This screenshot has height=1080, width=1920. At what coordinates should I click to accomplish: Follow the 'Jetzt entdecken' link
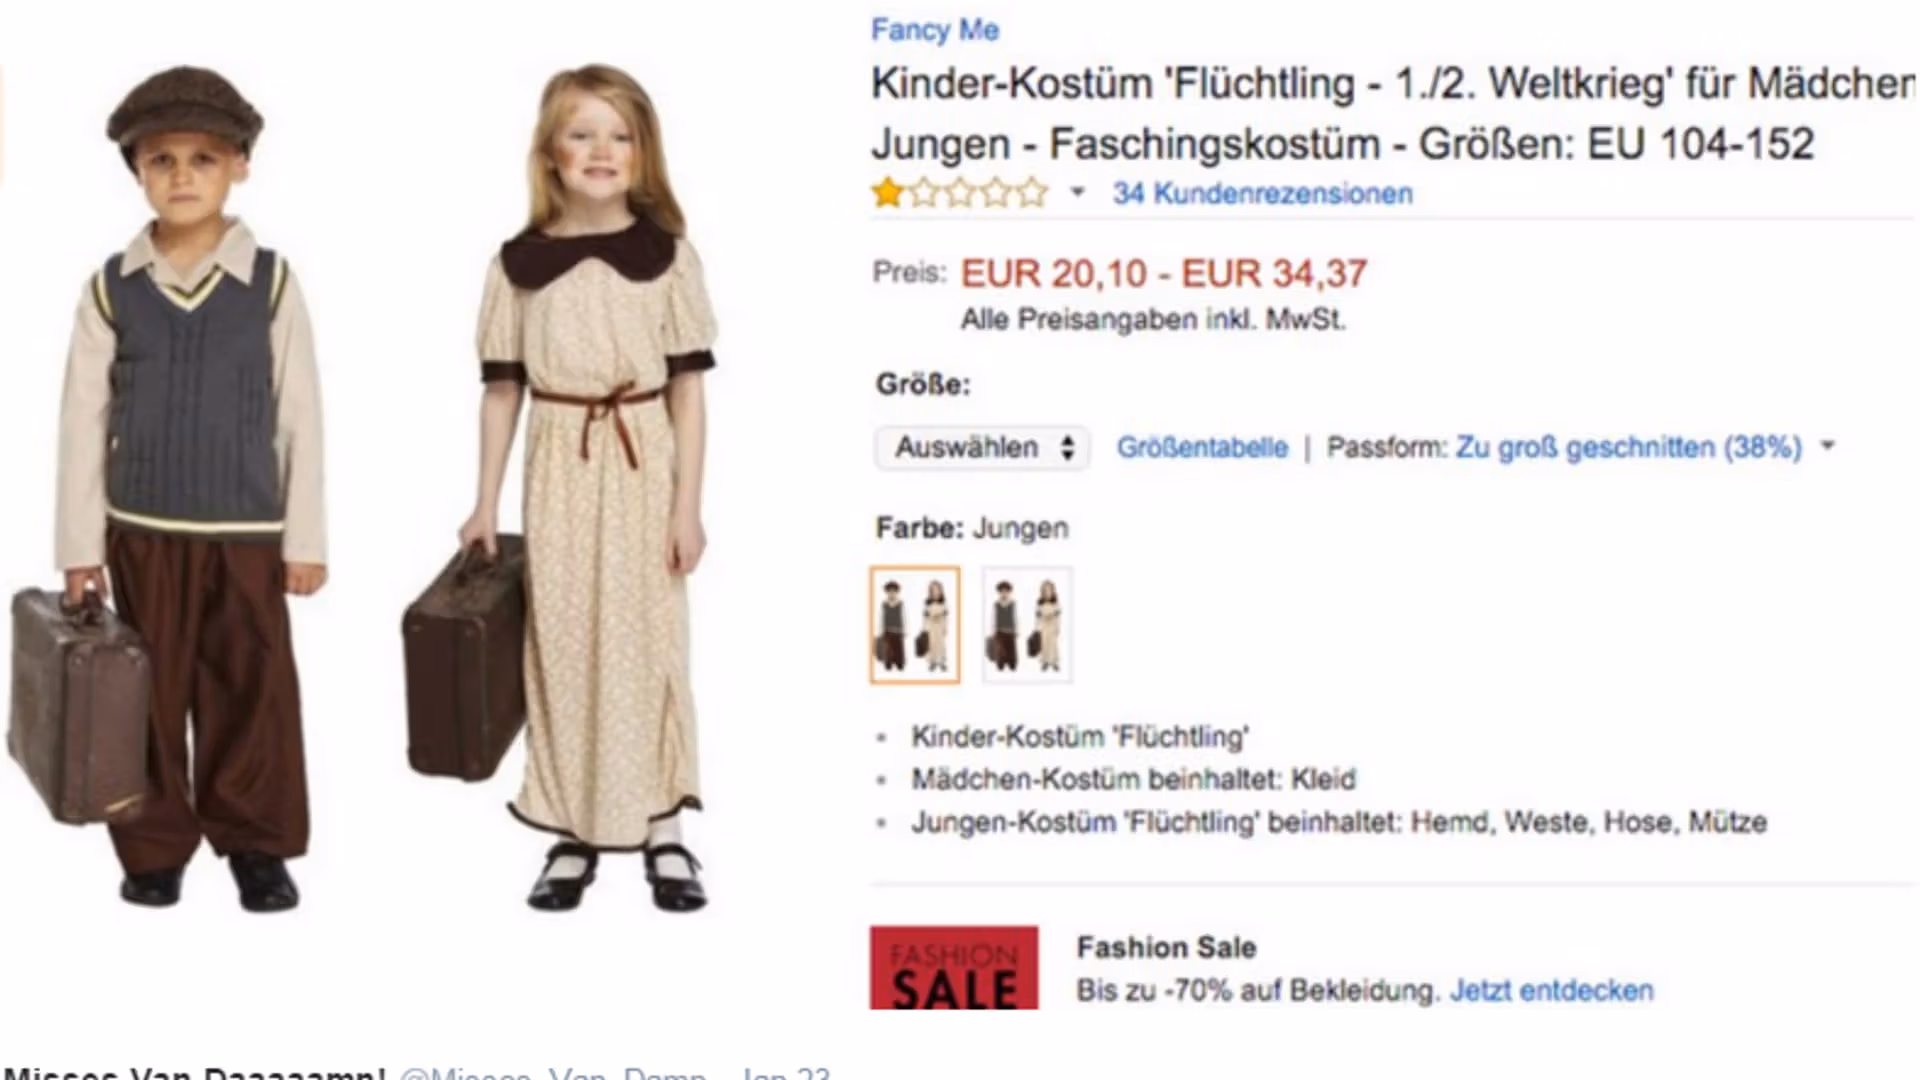click(x=1551, y=990)
